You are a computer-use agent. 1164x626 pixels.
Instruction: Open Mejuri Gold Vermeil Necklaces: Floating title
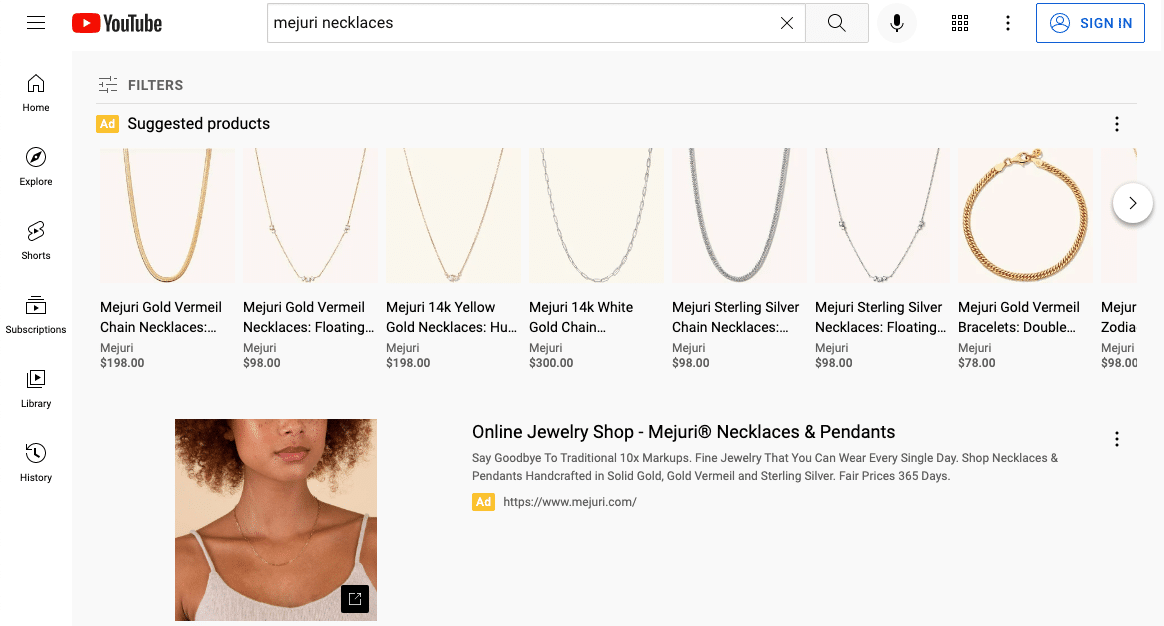[x=309, y=317]
